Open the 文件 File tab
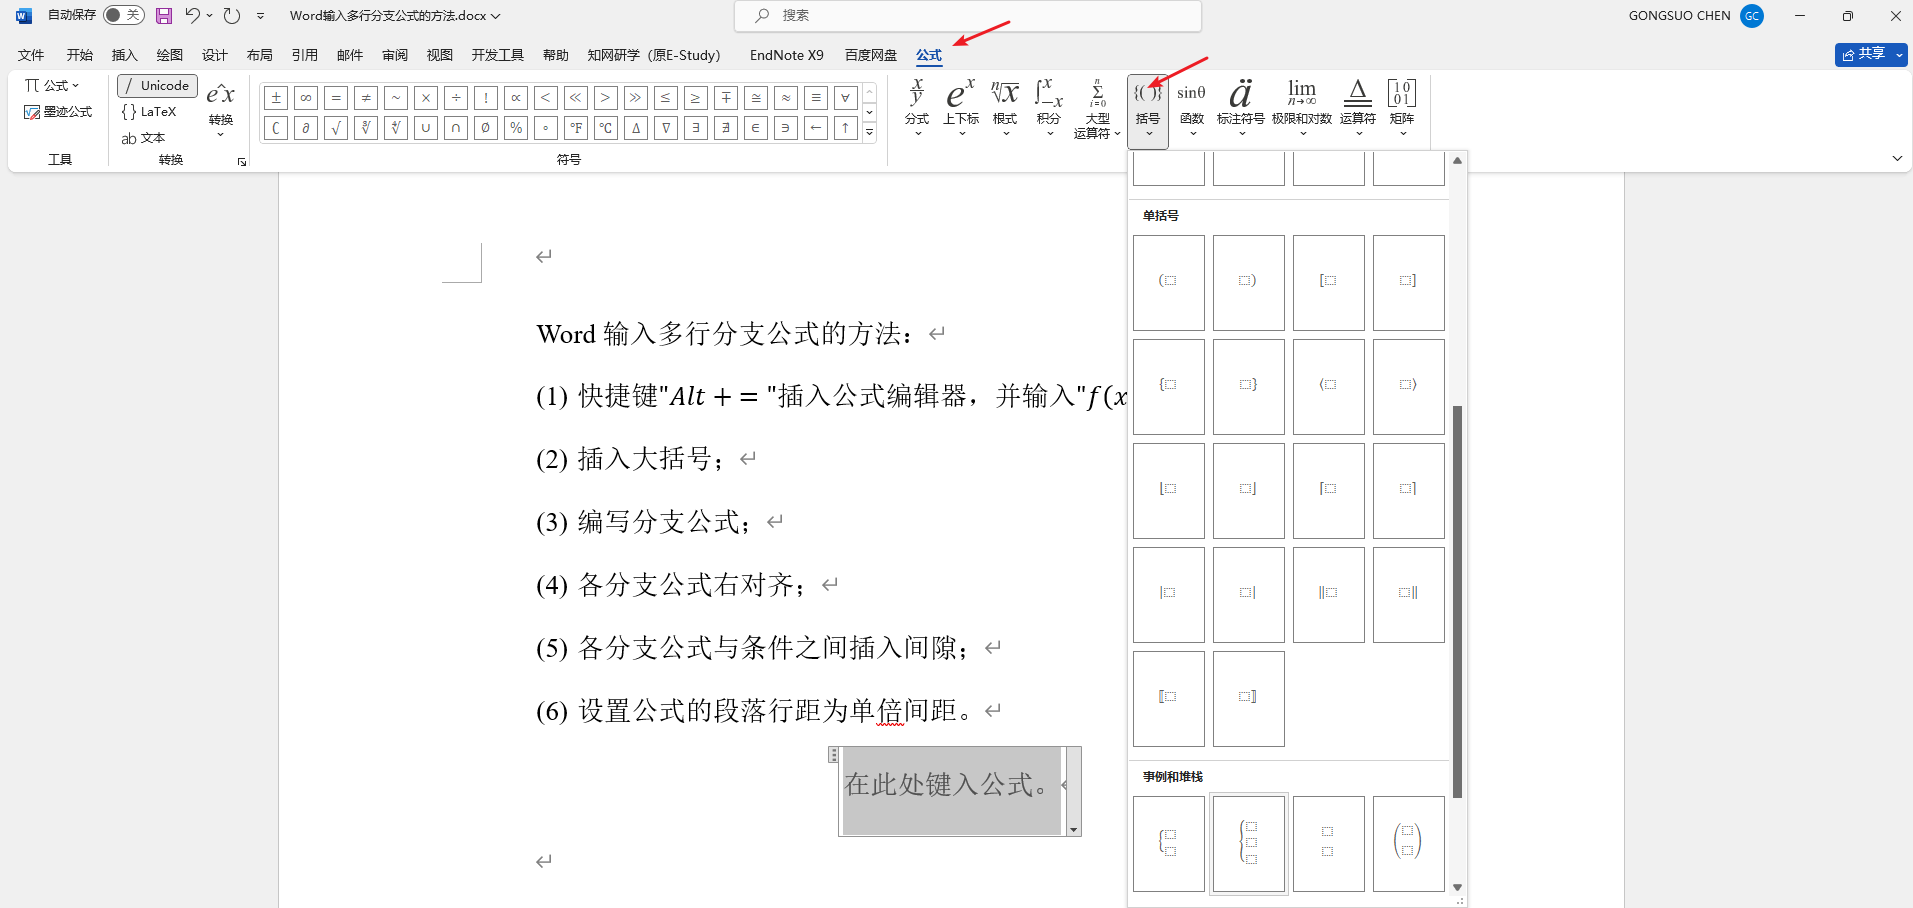The width and height of the screenshot is (1913, 908). pyautogui.click(x=31, y=55)
